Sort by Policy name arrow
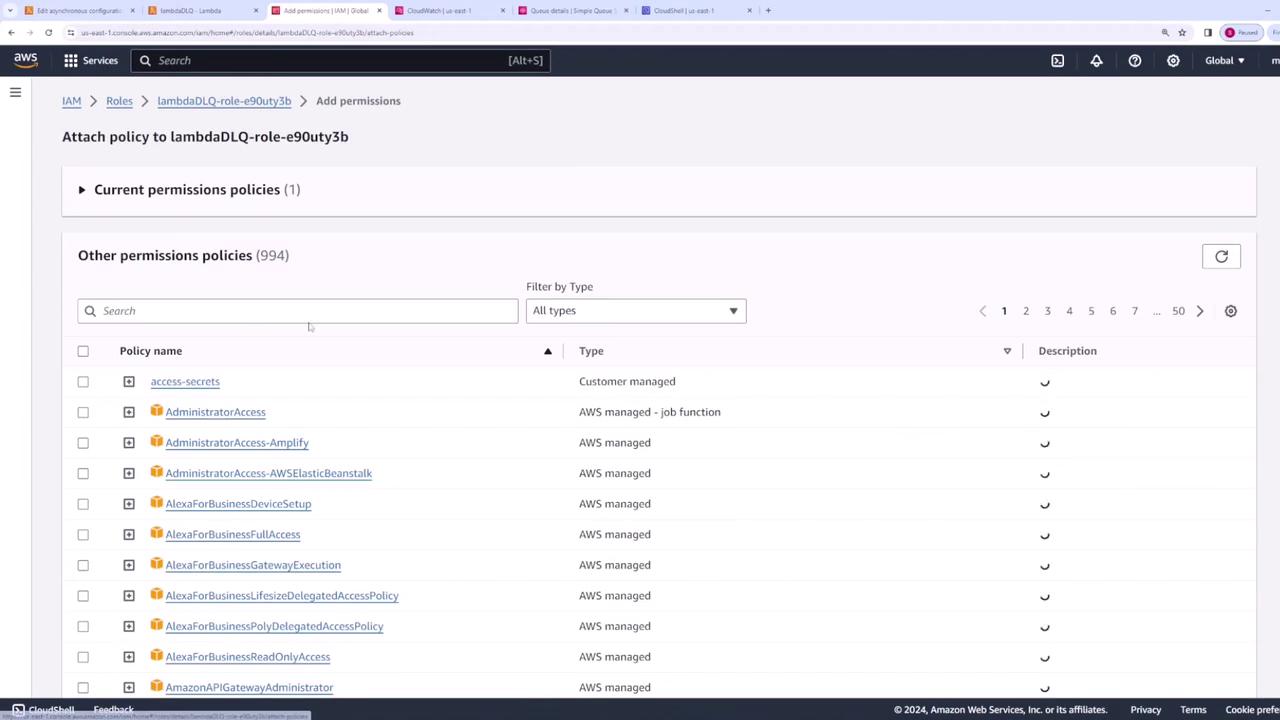The height and width of the screenshot is (720, 1280). click(547, 351)
